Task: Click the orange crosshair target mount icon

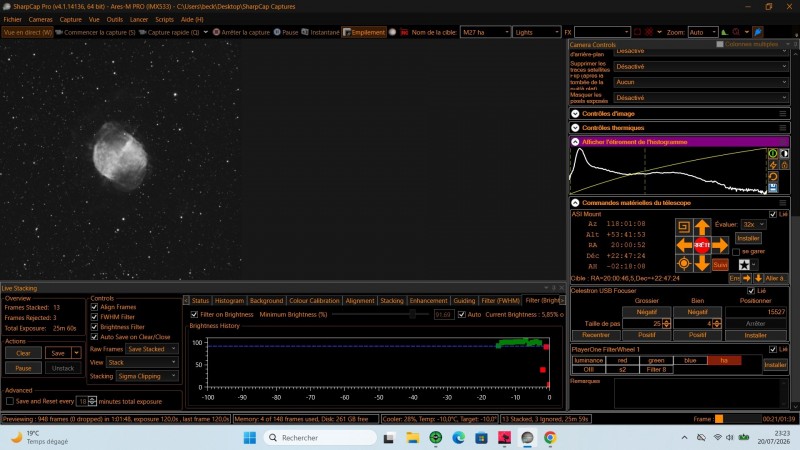Action: coord(684,263)
